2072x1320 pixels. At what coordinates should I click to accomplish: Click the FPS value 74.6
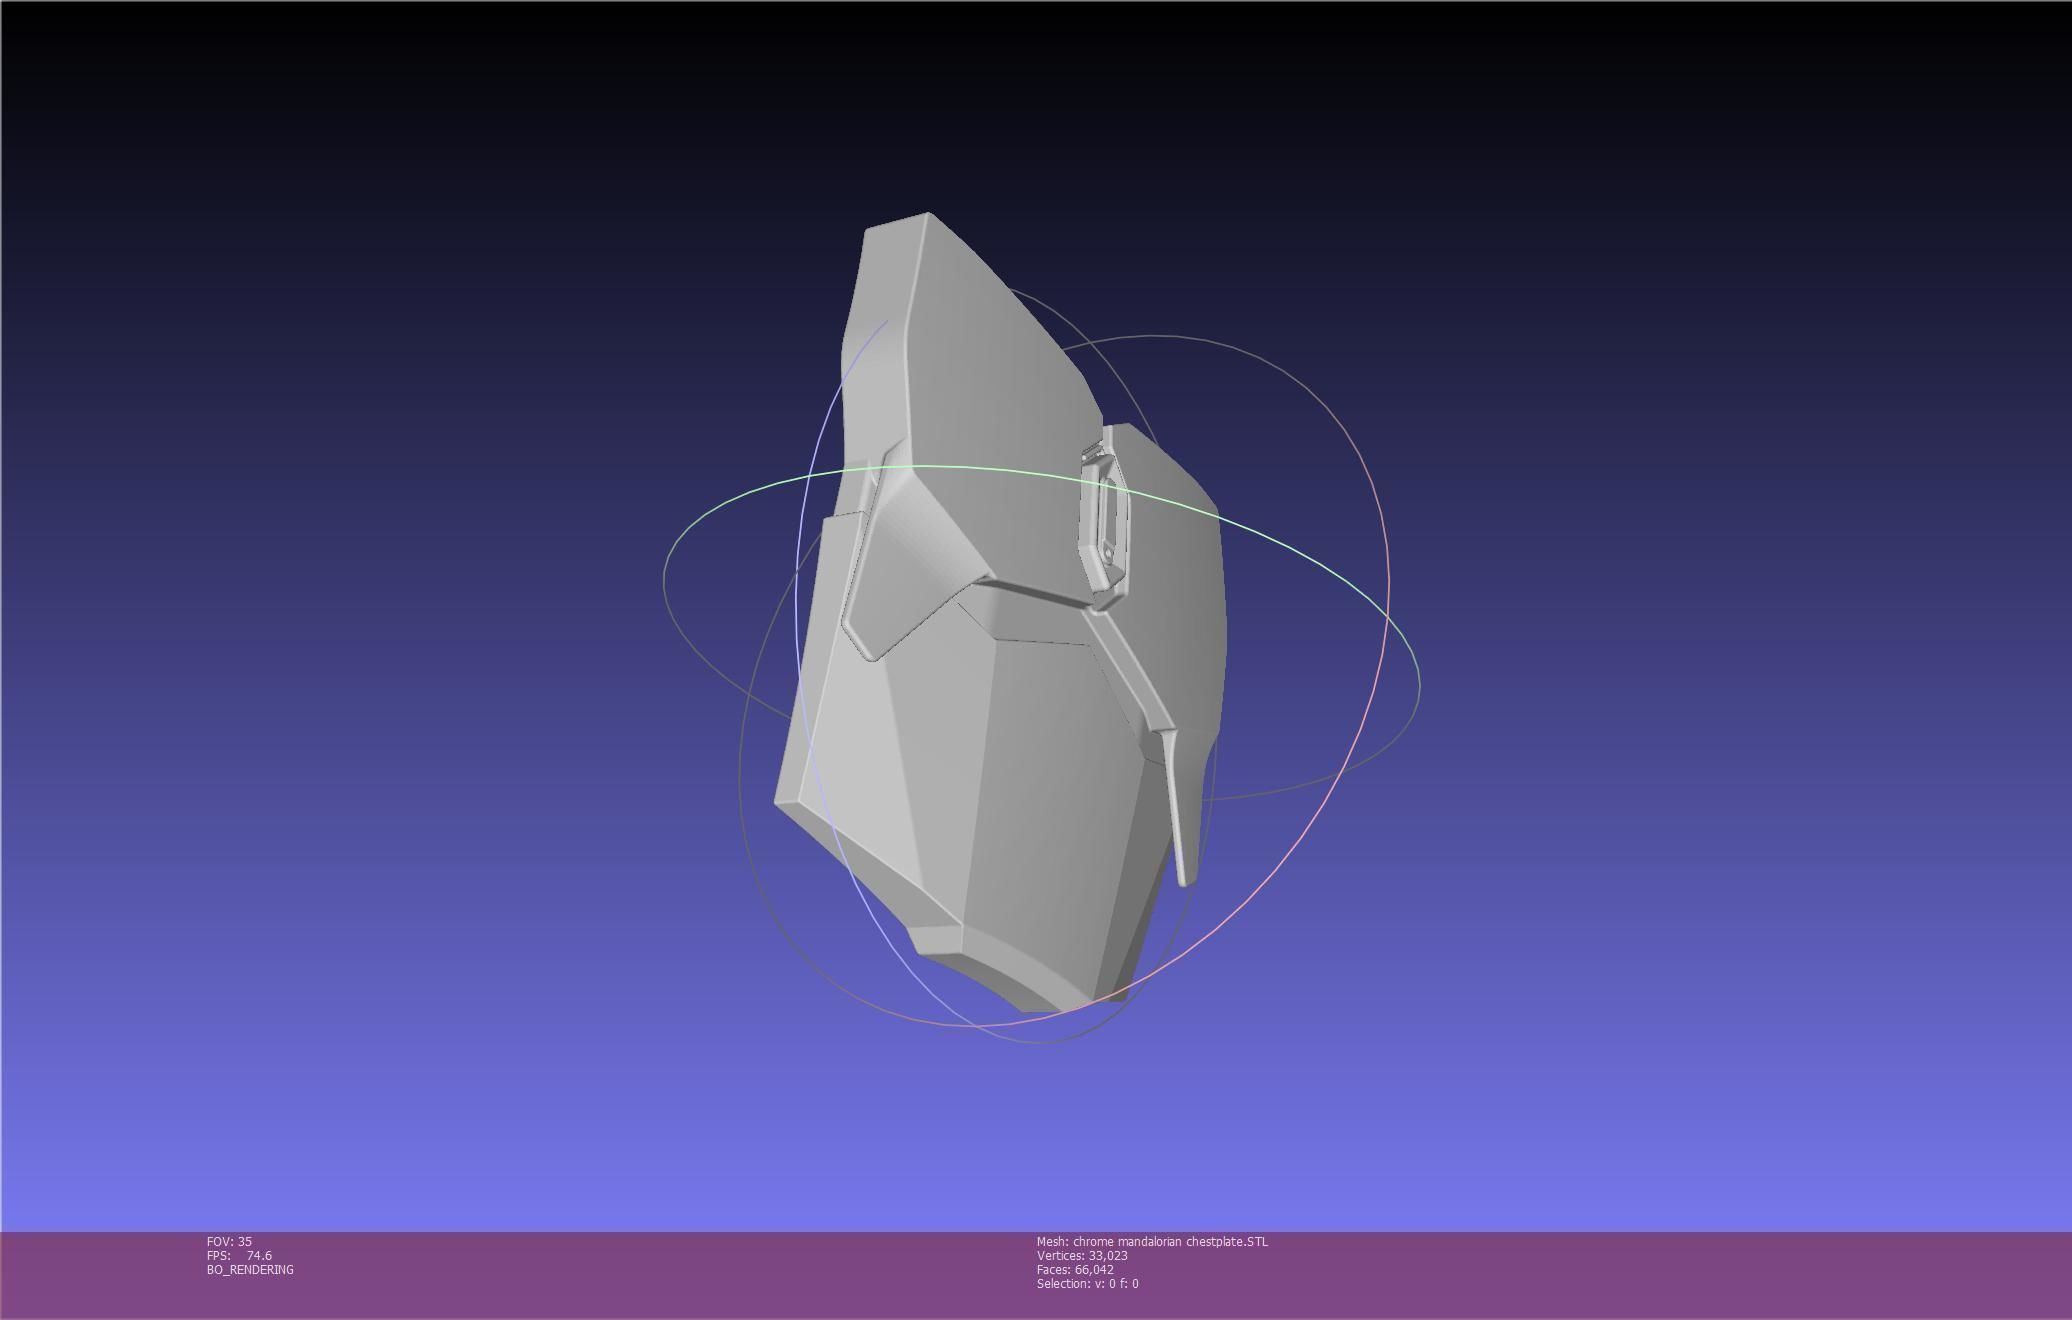258,1256
